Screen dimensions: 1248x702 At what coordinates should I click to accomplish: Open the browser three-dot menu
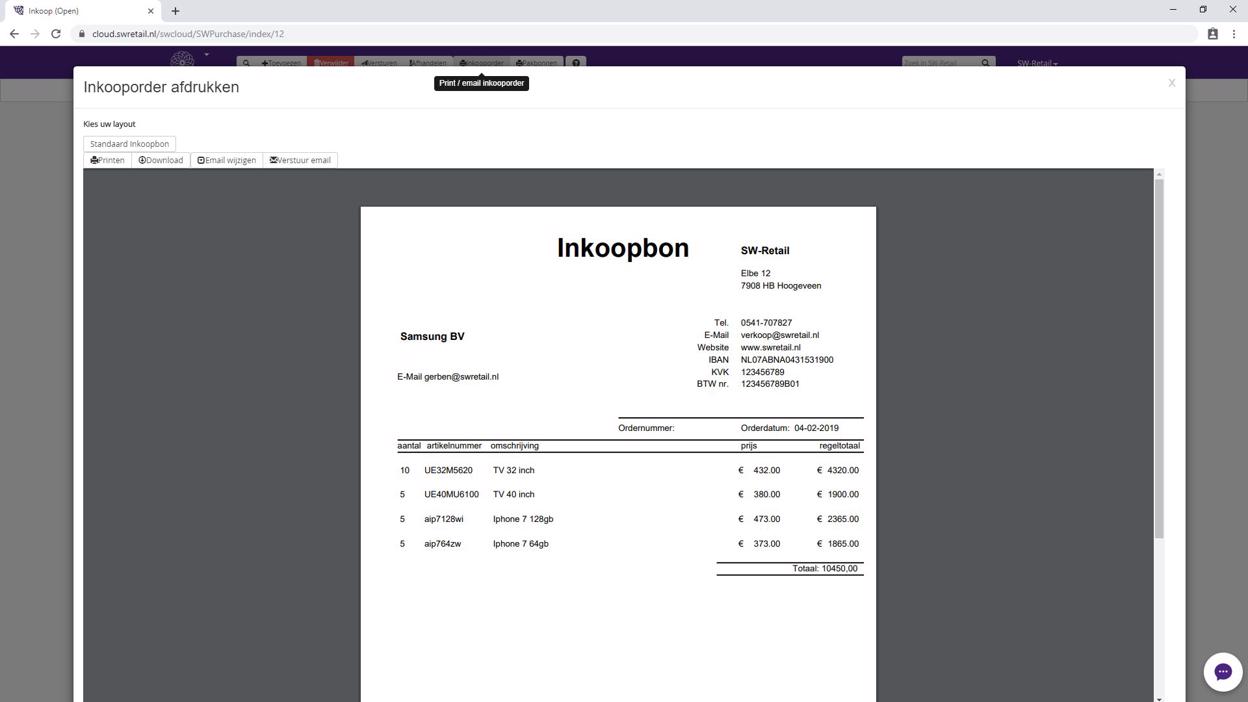(x=1234, y=34)
